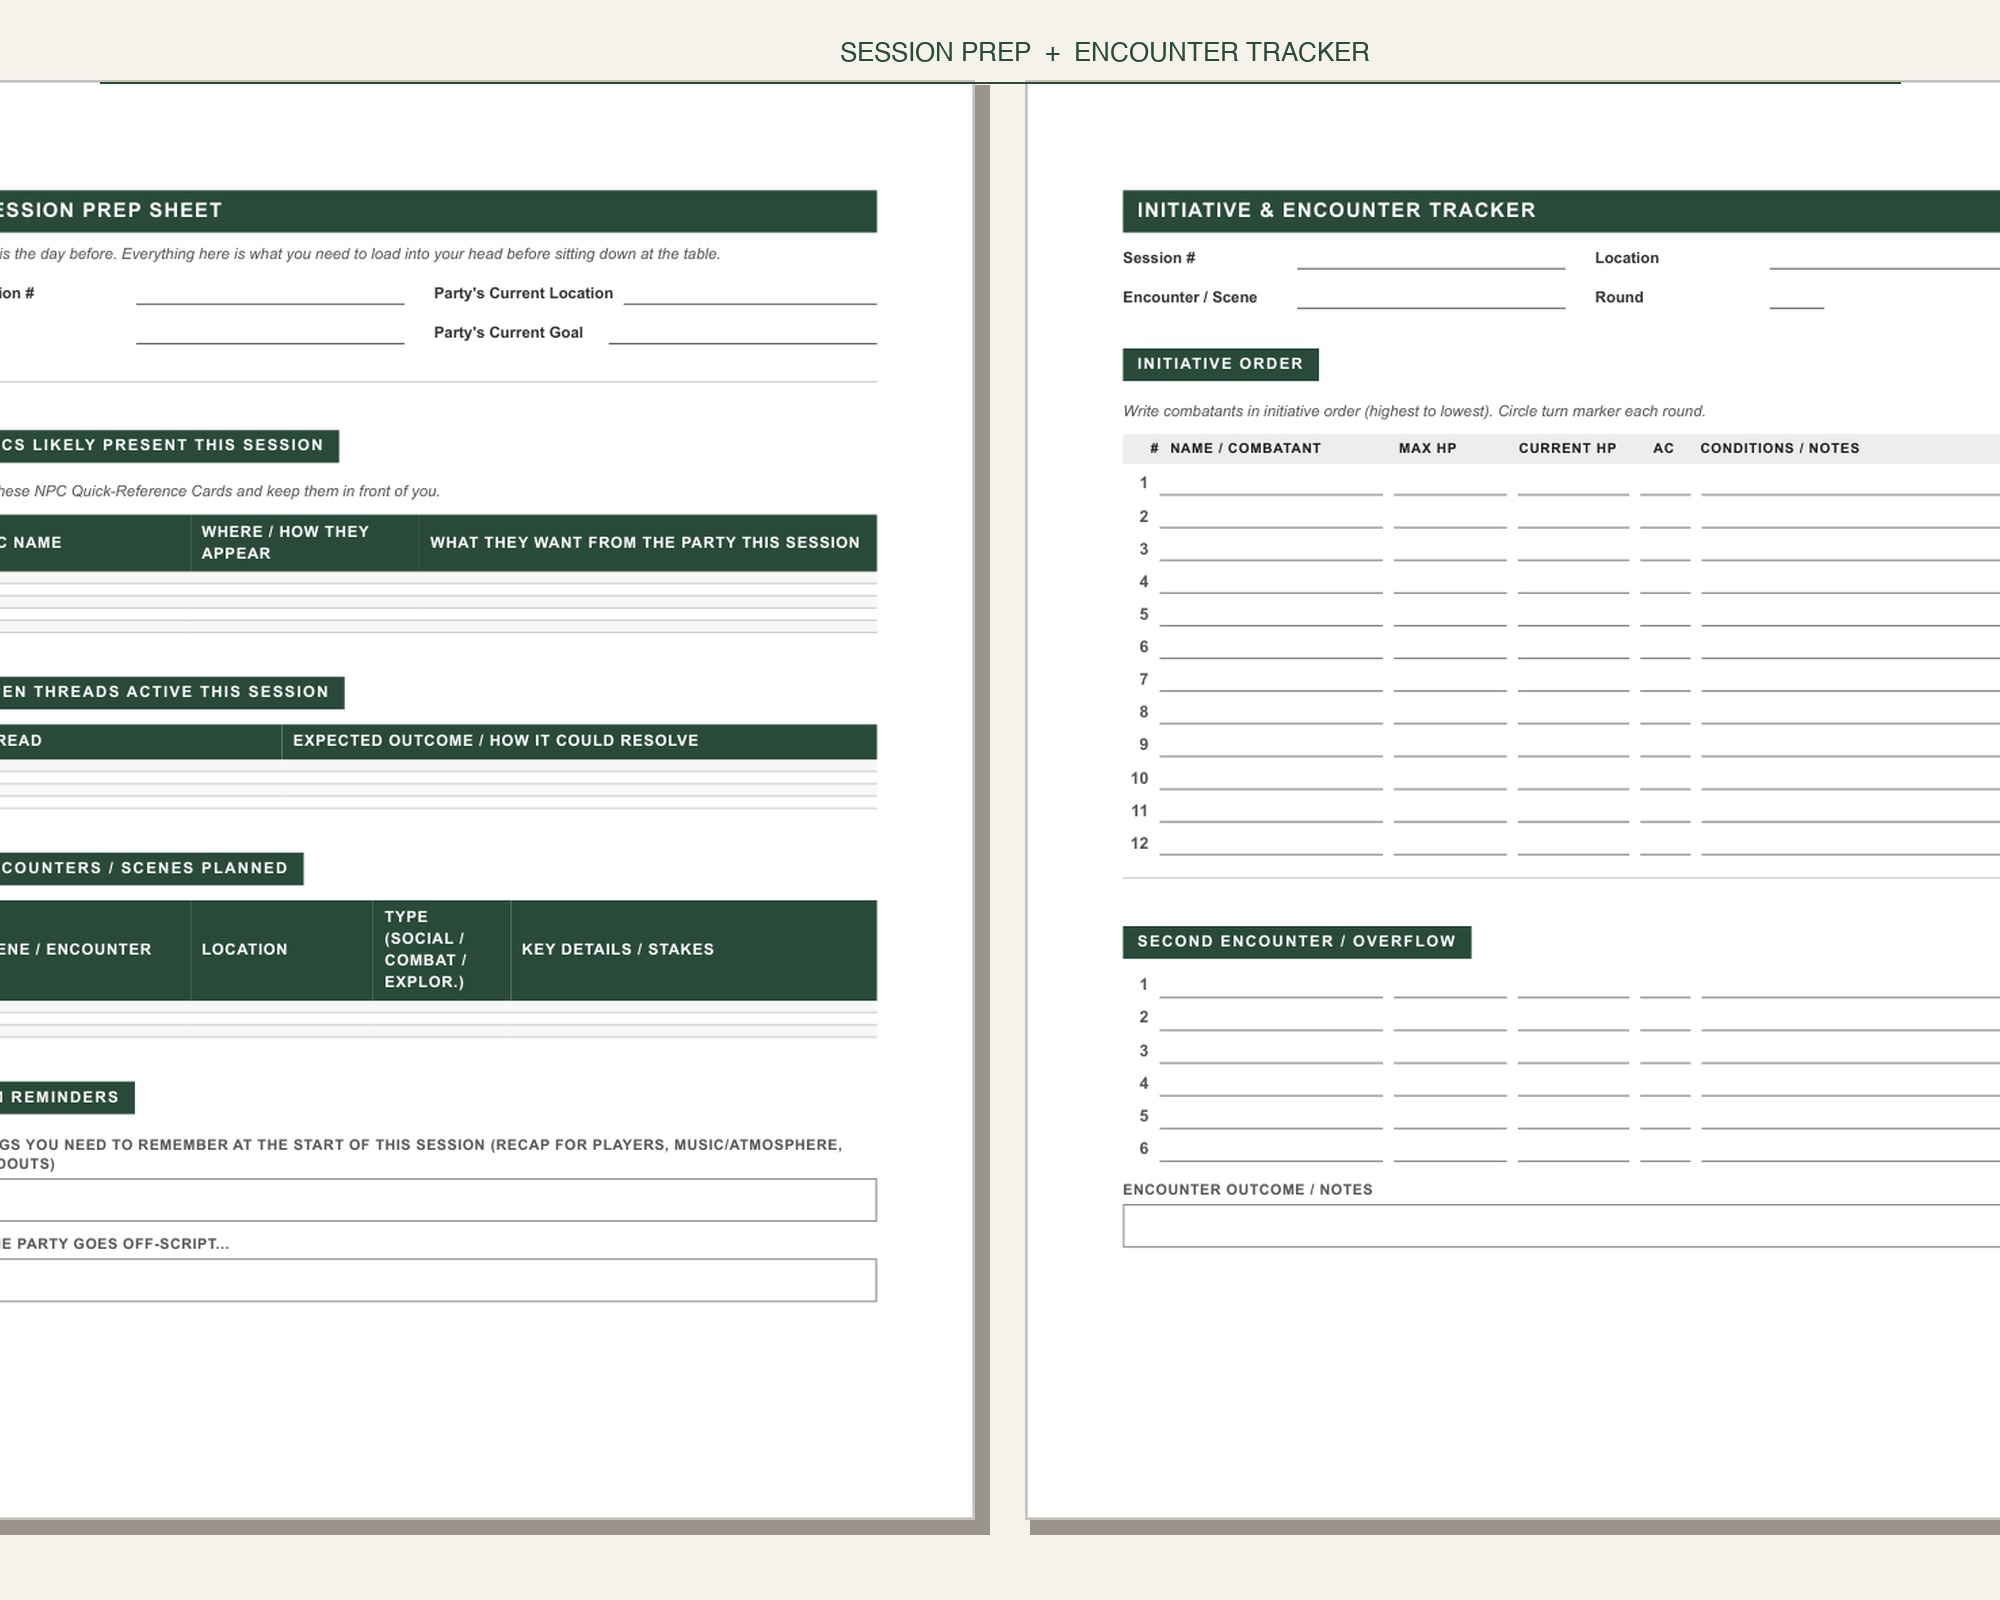
Task: Click the party goes off-script text box
Action: (x=438, y=1280)
